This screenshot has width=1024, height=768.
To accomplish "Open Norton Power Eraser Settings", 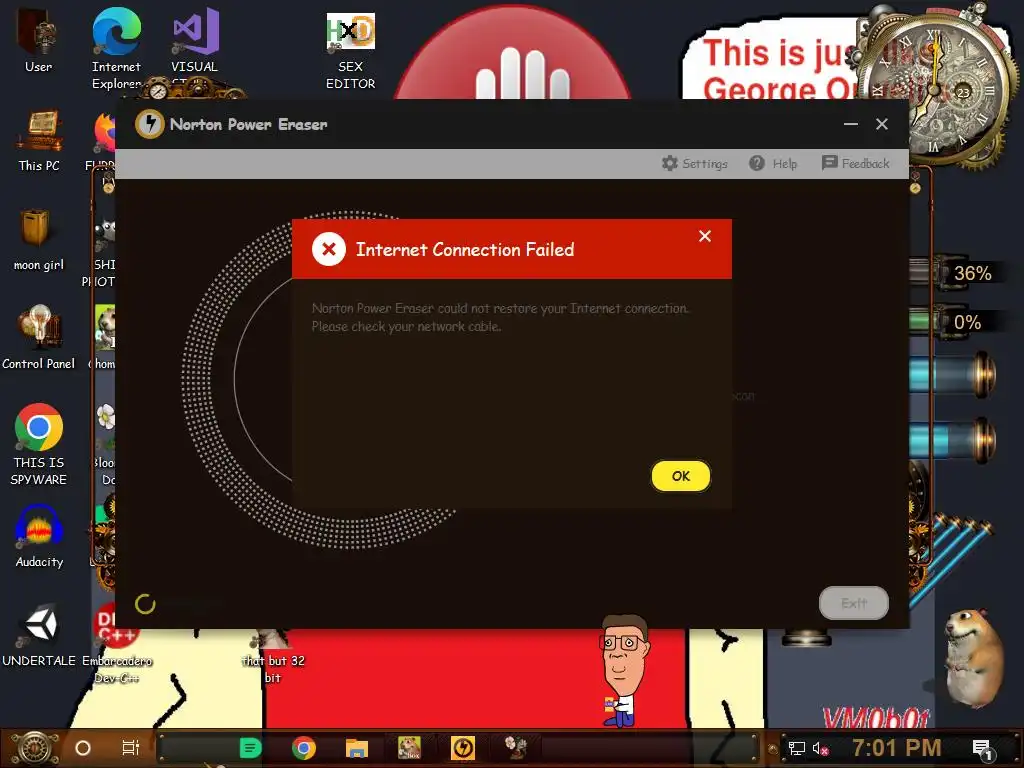I will (694, 163).
